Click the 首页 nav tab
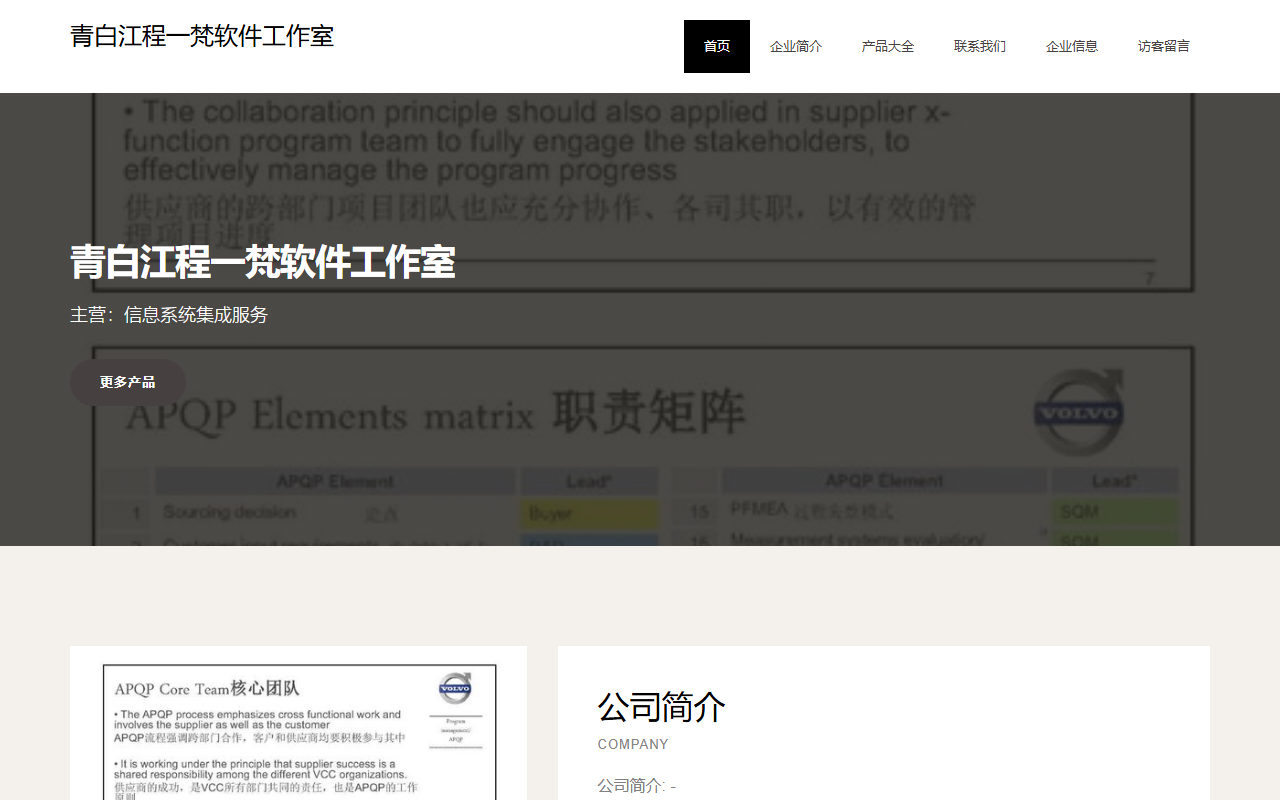1280x800 pixels. pos(717,46)
